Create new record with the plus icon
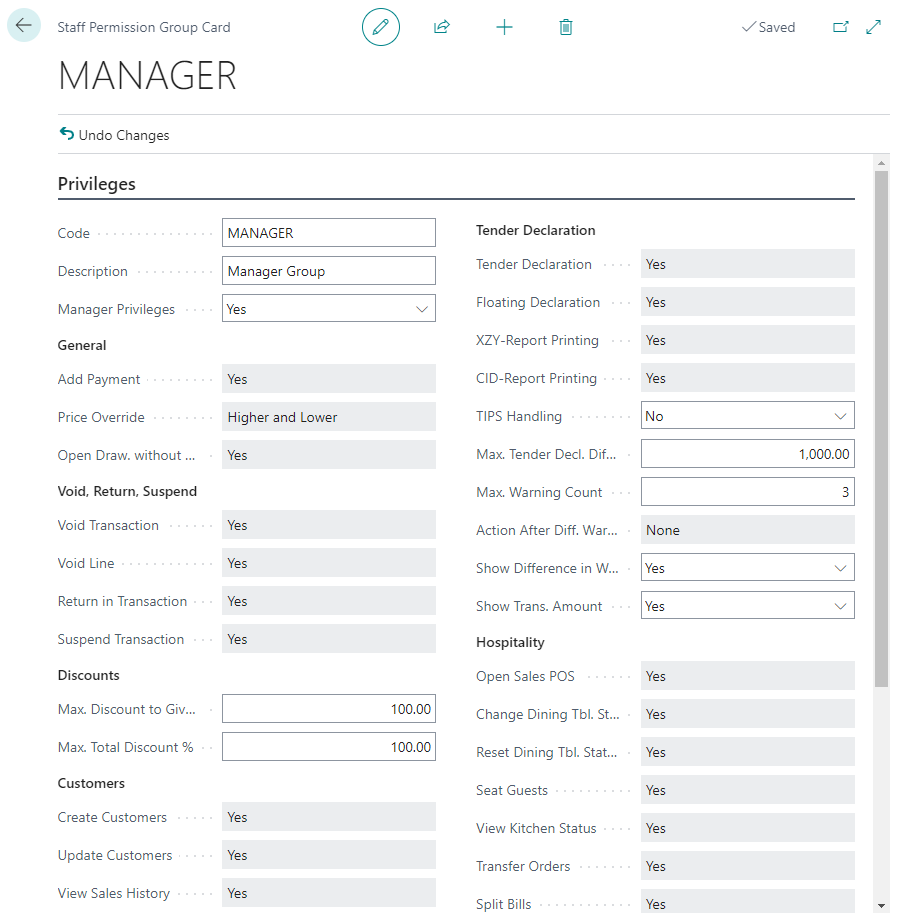The image size is (897, 913). click(x=504, y=27)
